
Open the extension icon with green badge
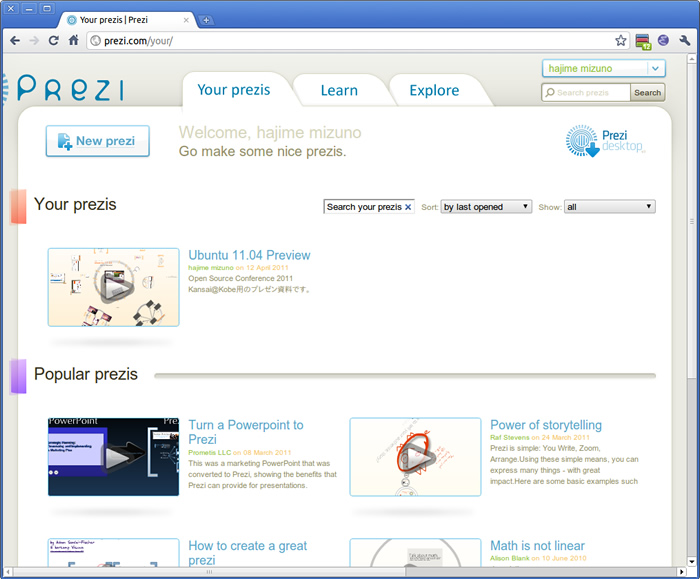pos(643,42)
